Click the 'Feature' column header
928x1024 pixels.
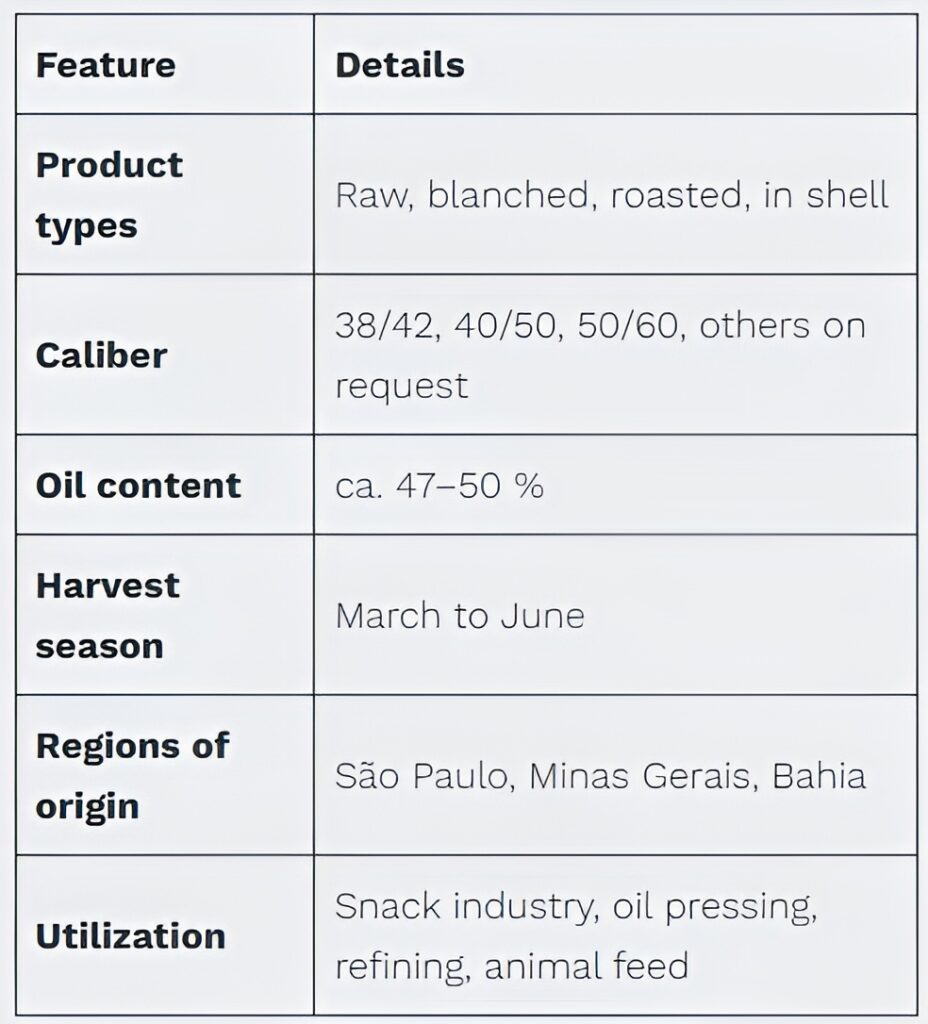(x=105, y=65)
